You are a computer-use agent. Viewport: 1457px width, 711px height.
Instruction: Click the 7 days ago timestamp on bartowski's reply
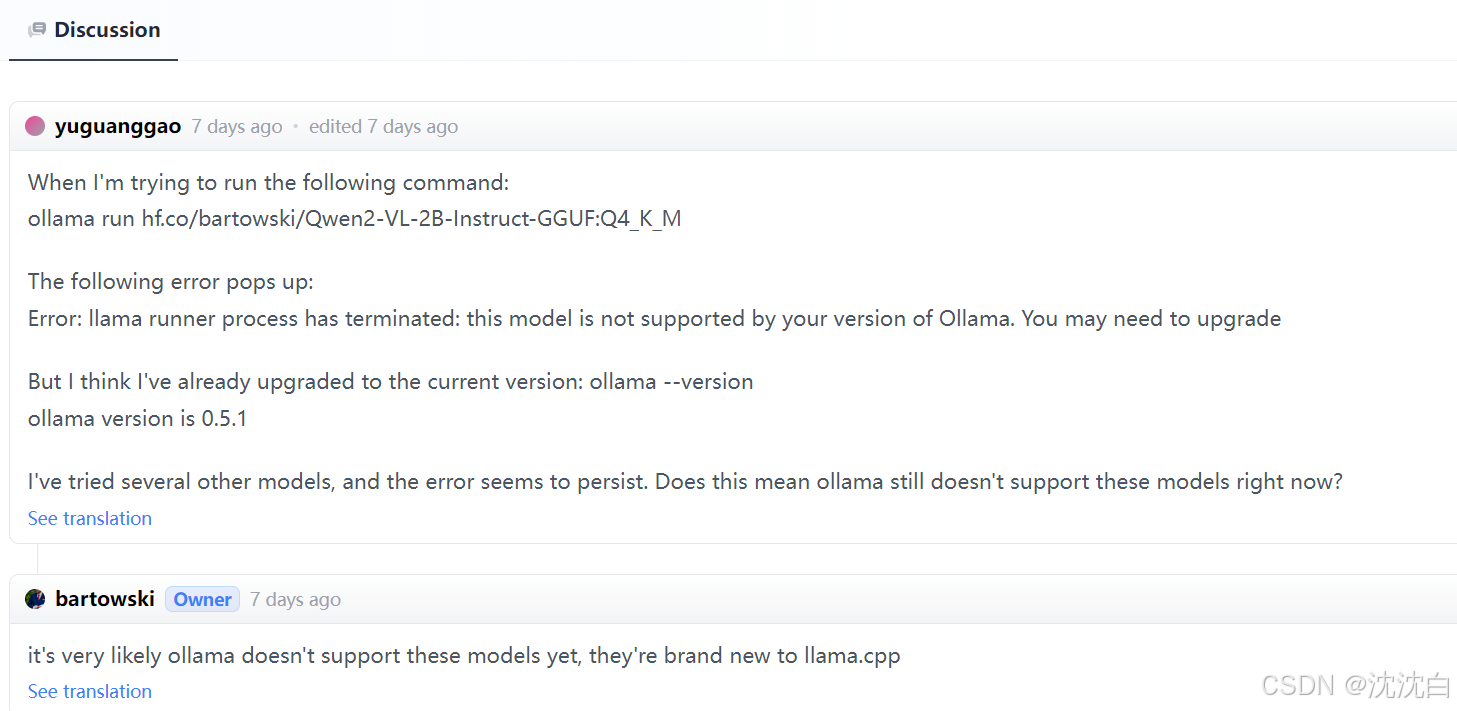coord(294,598)
